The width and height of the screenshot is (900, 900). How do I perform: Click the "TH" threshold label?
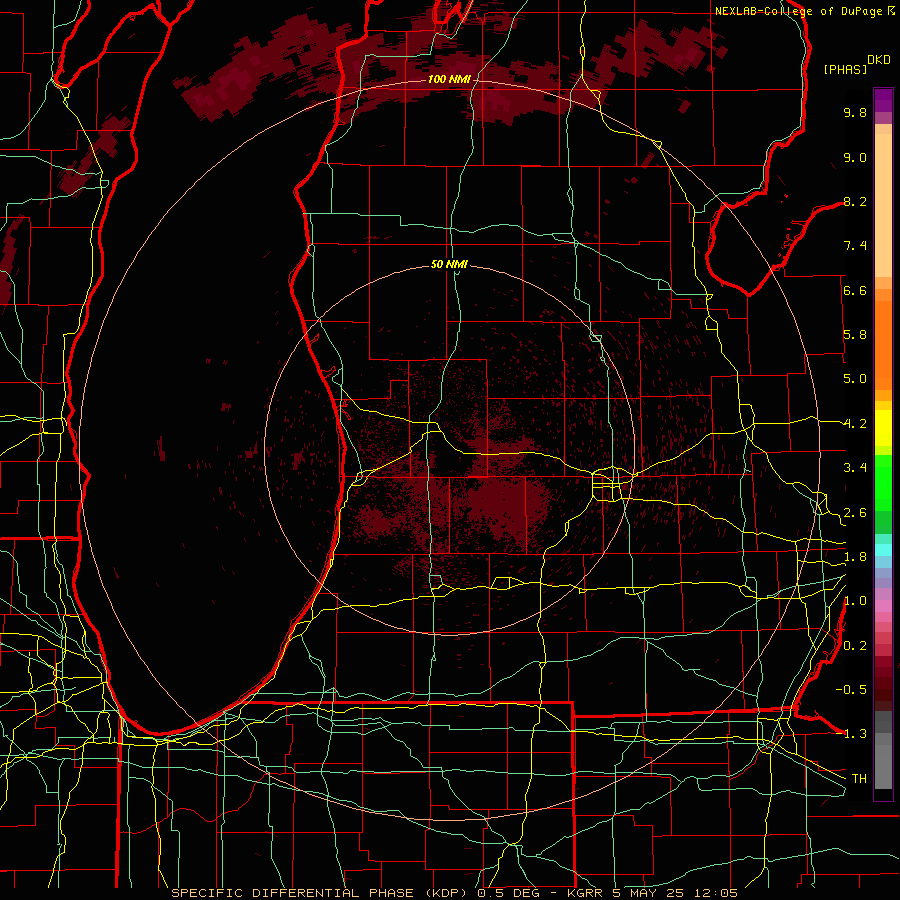coord(859,779)
